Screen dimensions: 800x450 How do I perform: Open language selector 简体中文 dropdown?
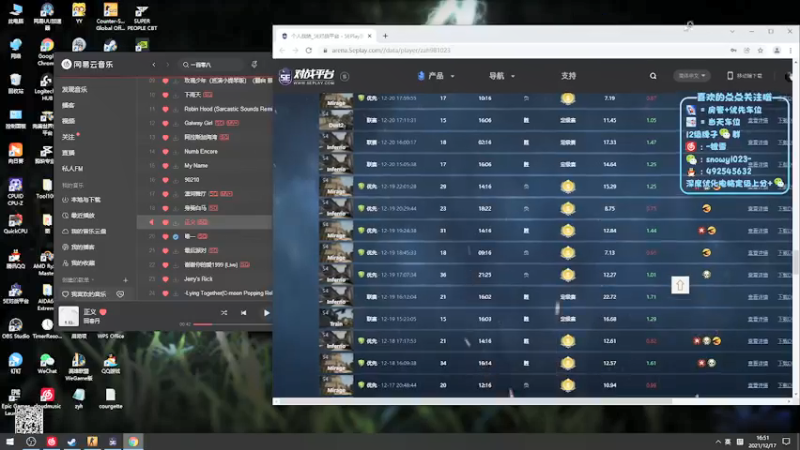coord(691,76)
